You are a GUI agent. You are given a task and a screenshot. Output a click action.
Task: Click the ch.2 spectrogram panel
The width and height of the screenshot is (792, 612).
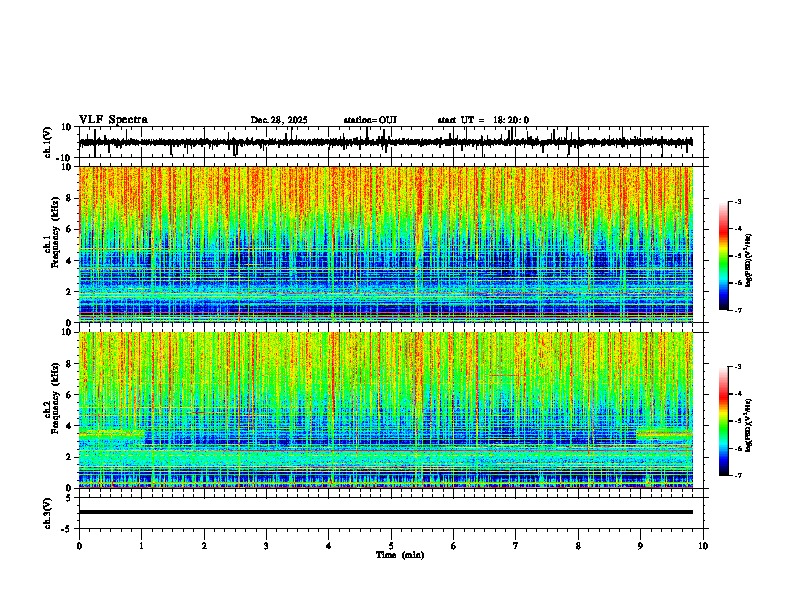point(386,410)
